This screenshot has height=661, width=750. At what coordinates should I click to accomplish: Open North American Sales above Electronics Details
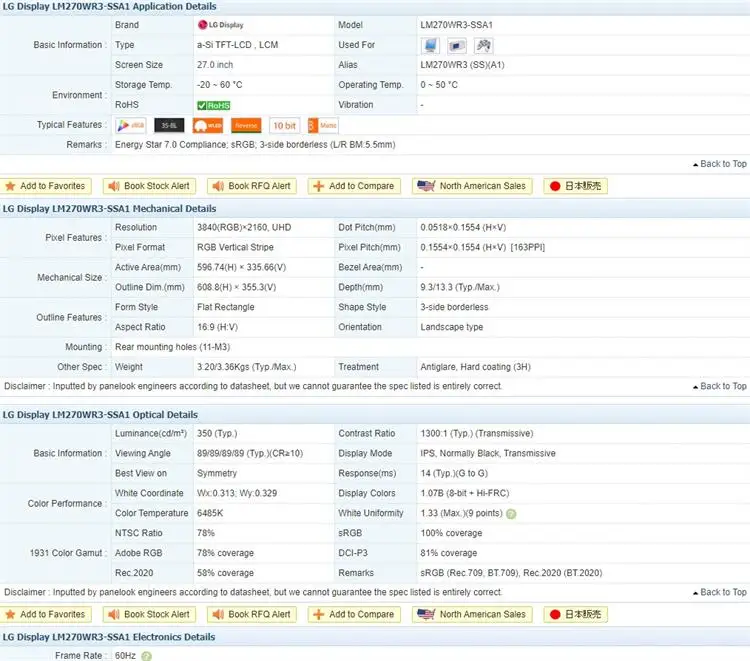click(x=473, y=614)
